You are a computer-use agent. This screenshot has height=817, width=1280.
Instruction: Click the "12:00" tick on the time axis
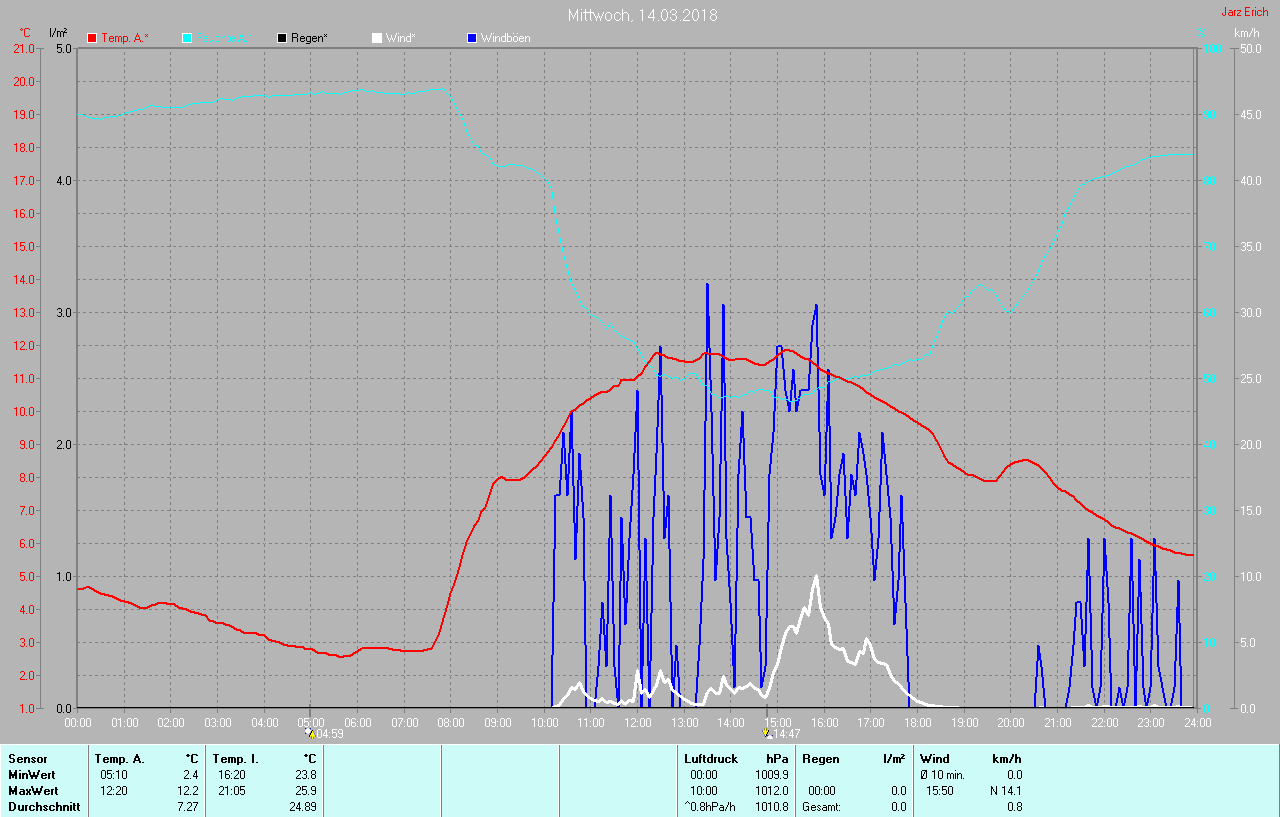[637, 722]
